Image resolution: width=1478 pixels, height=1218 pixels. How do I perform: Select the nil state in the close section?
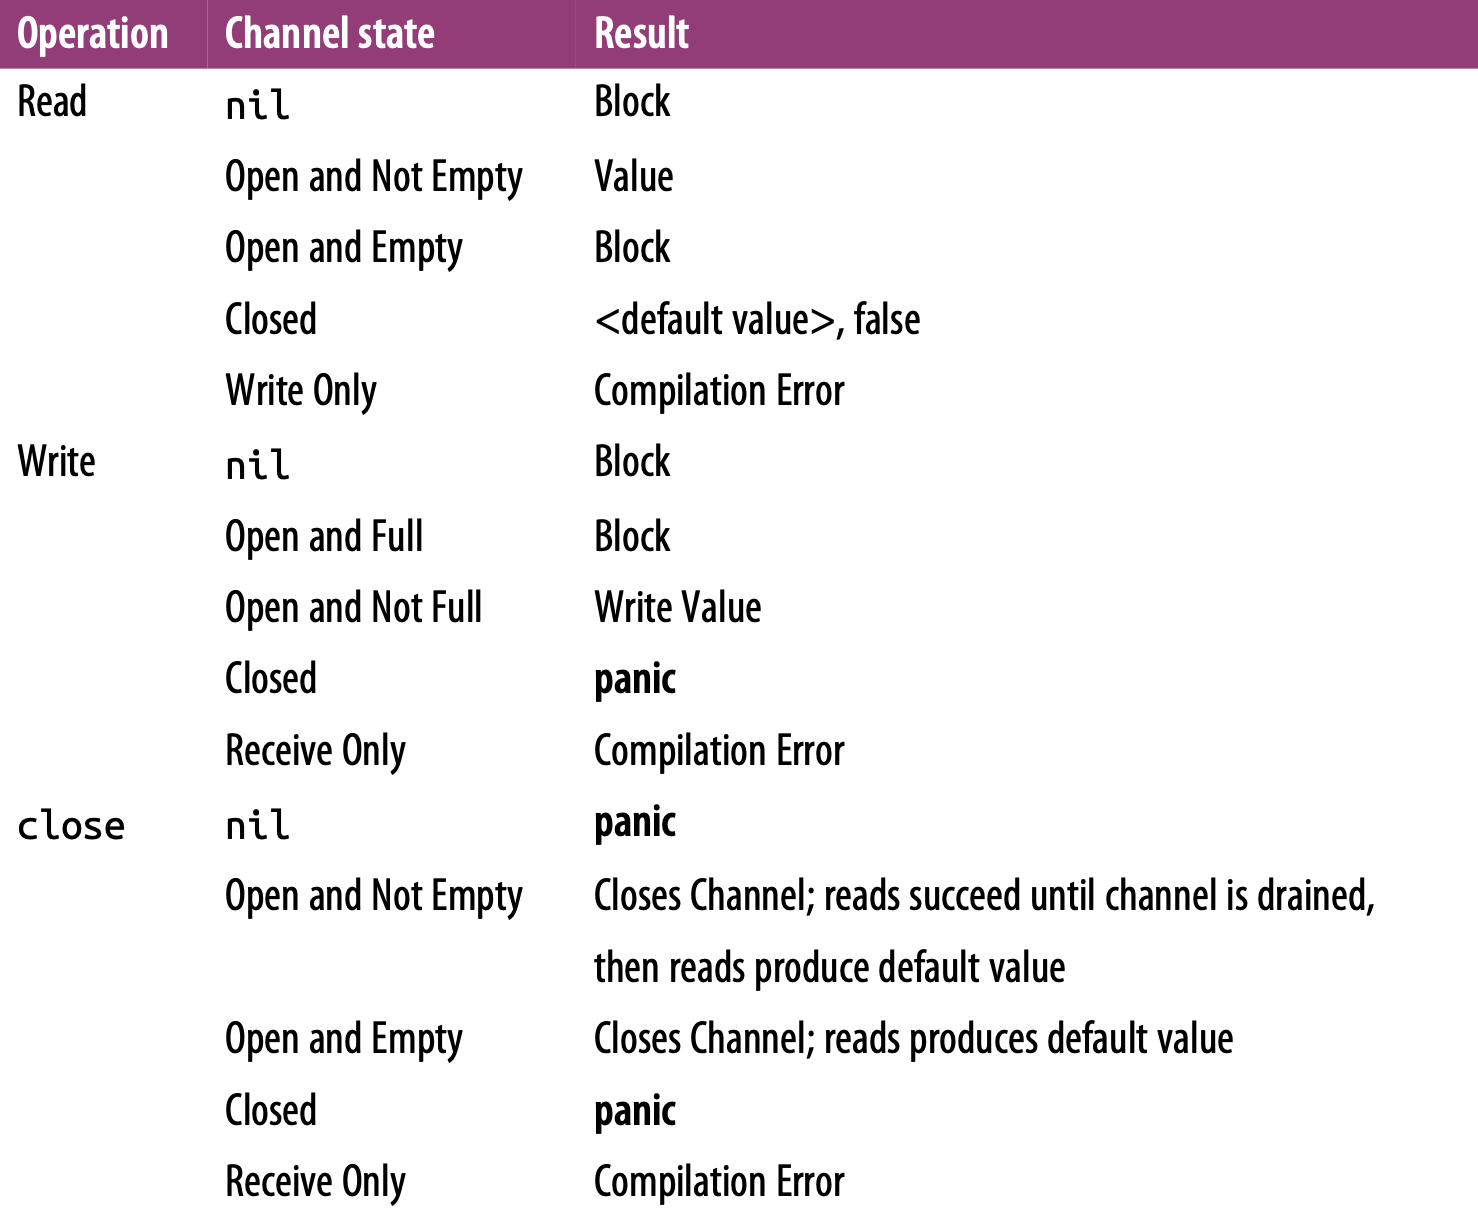[x=257, y=826]
